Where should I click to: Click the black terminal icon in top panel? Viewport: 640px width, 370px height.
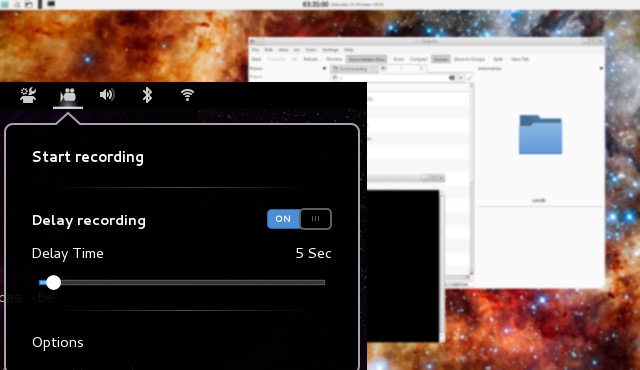tap(51, 4)
